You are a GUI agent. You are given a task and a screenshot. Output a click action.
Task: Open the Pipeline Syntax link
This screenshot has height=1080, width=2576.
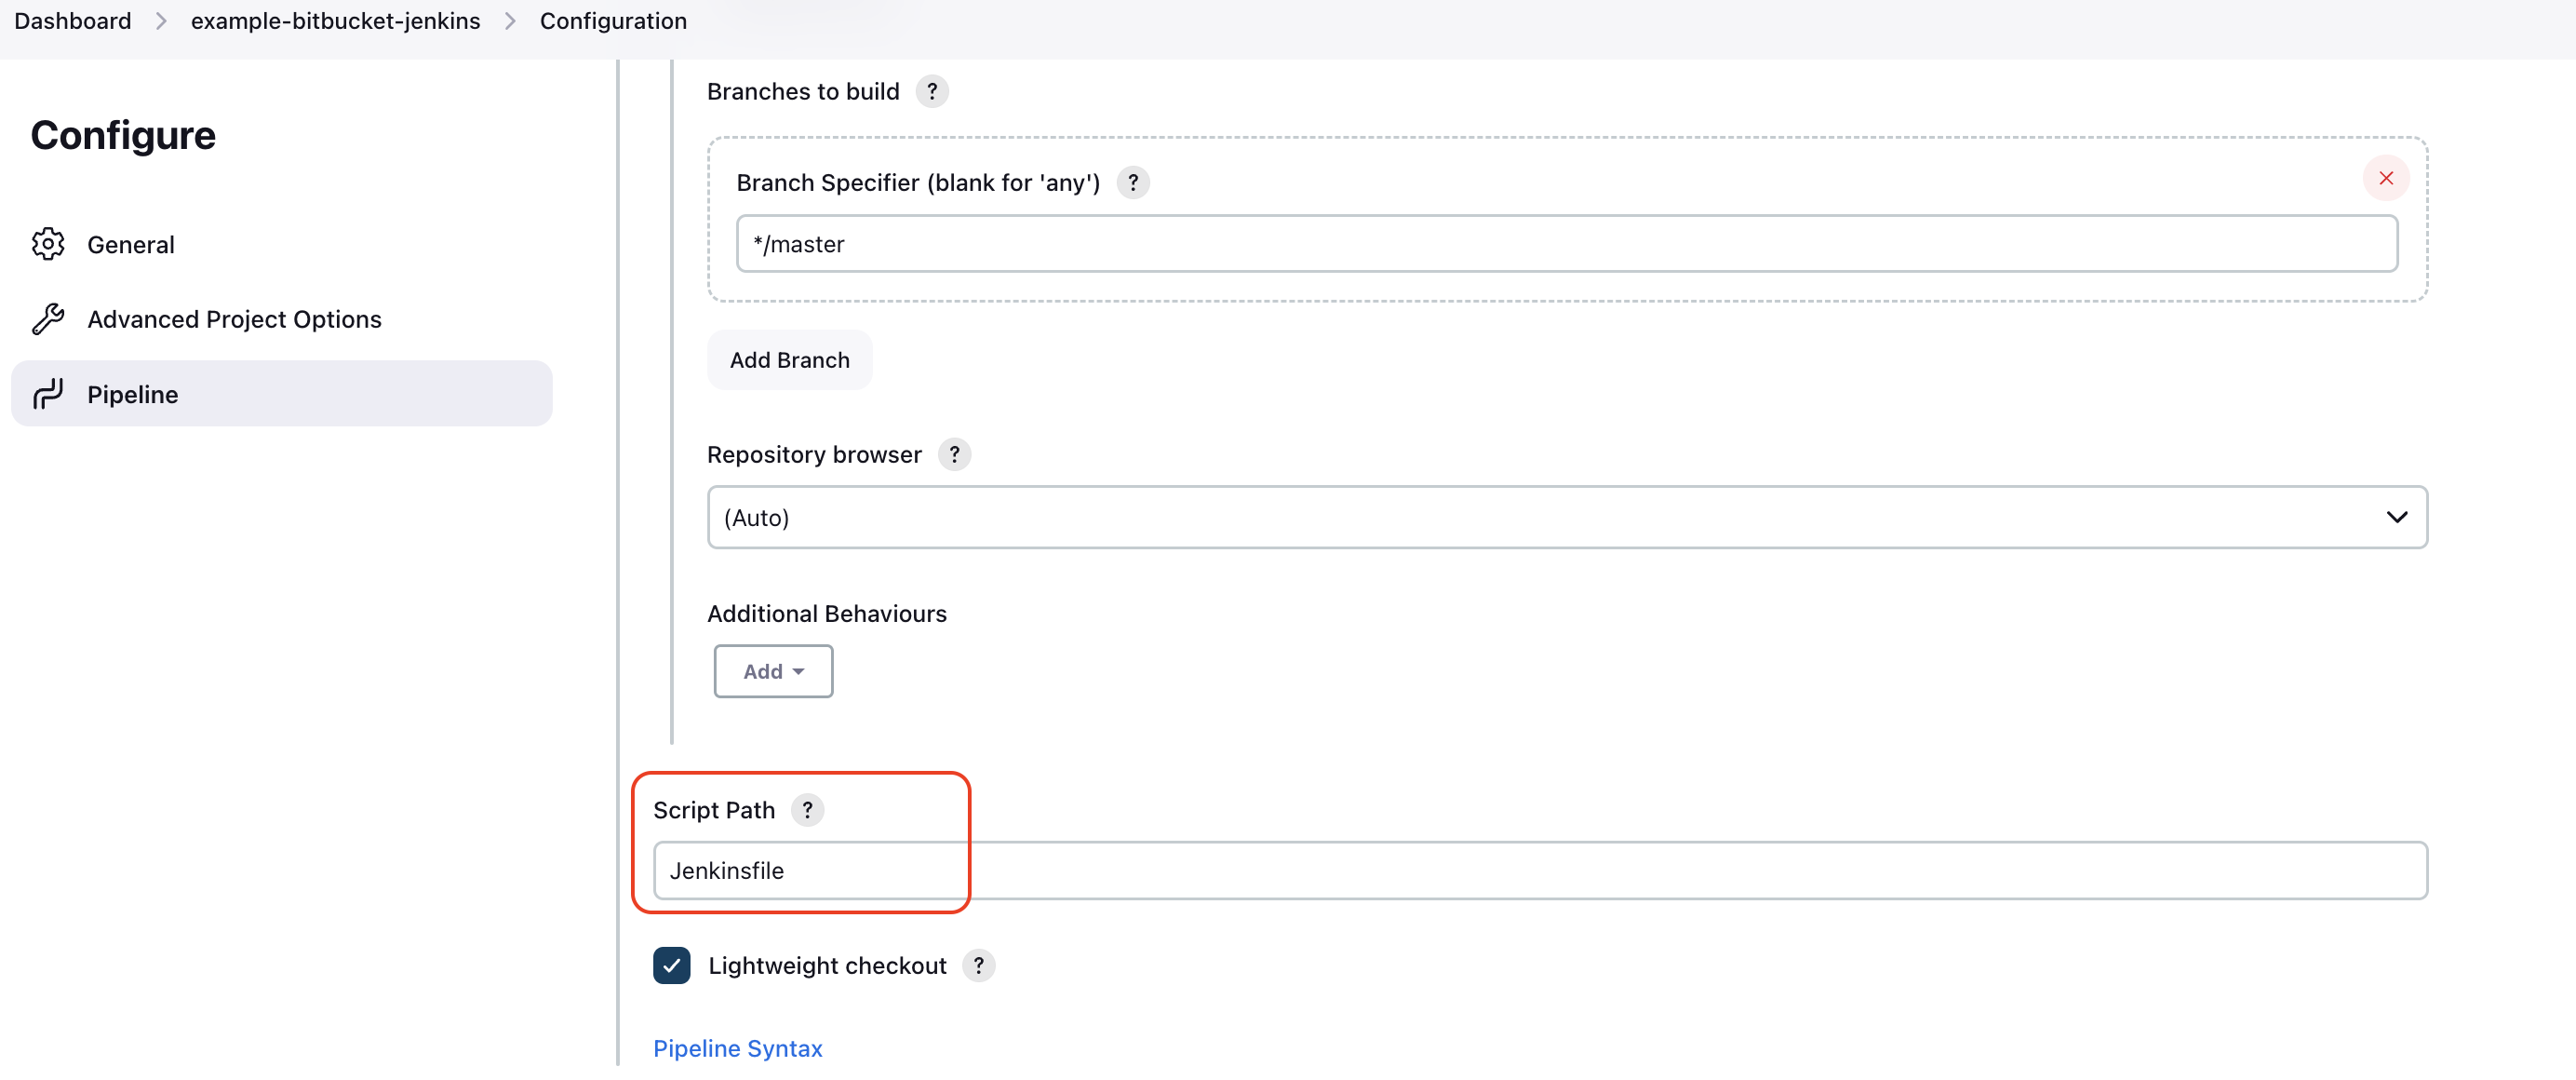click(x=737, y=1048)
